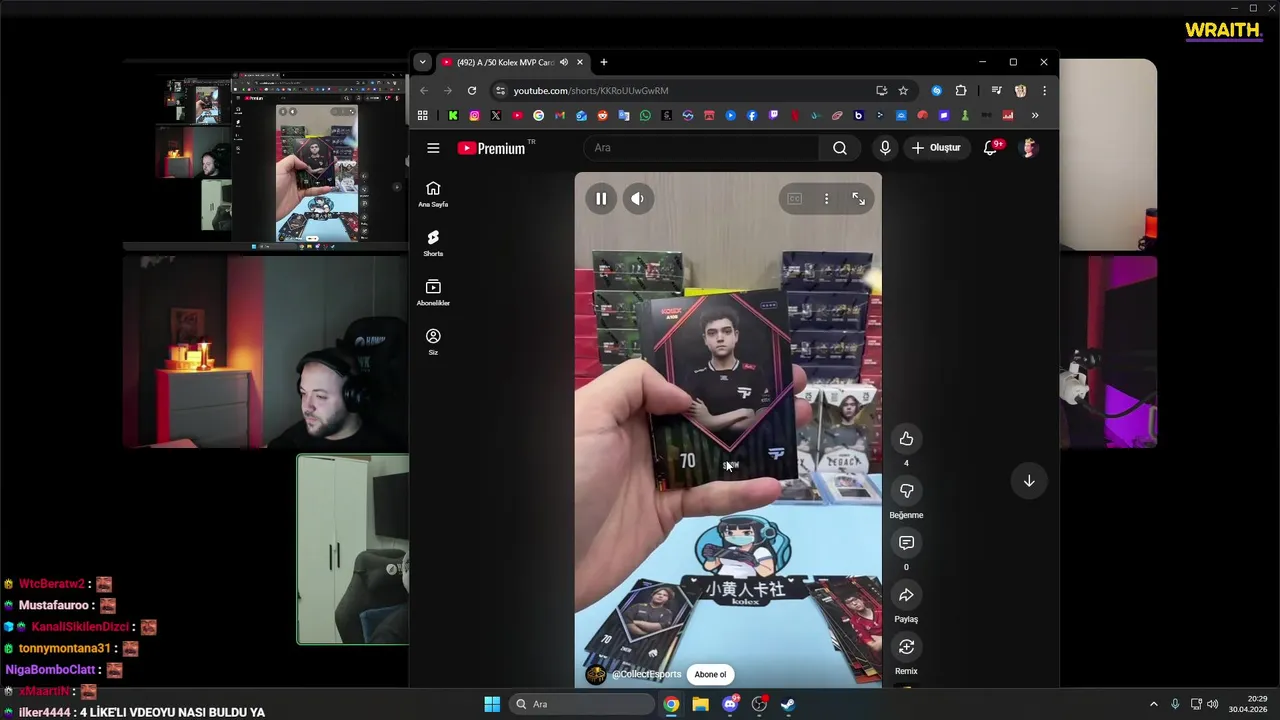Open the Instagram bookmark

click(x=474, y=116)
